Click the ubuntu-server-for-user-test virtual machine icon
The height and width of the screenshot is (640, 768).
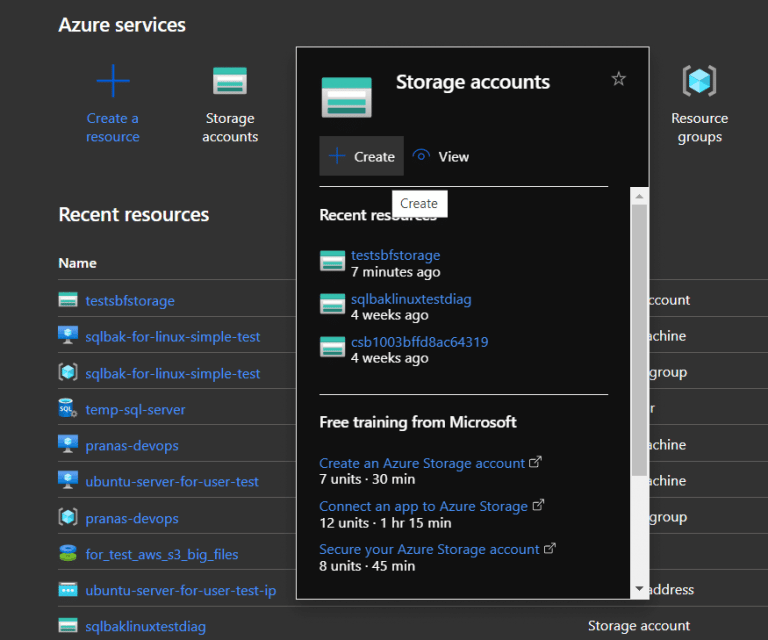click(x=68, y=481)
